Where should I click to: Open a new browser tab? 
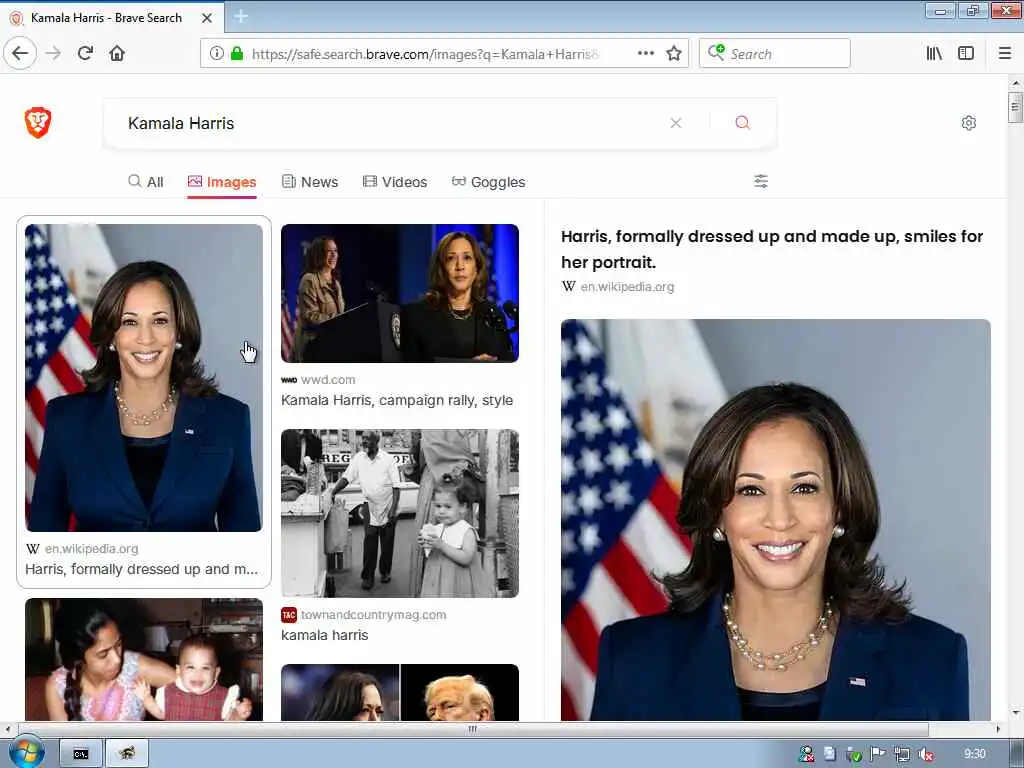tap(241, 17)
